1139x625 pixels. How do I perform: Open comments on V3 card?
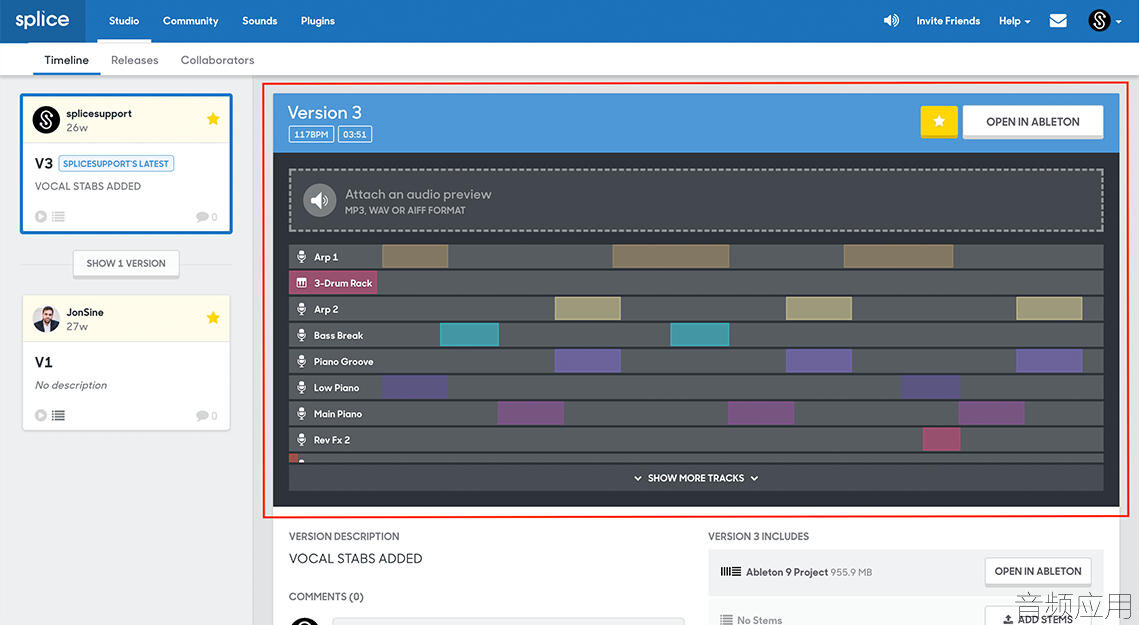[206, 217]
